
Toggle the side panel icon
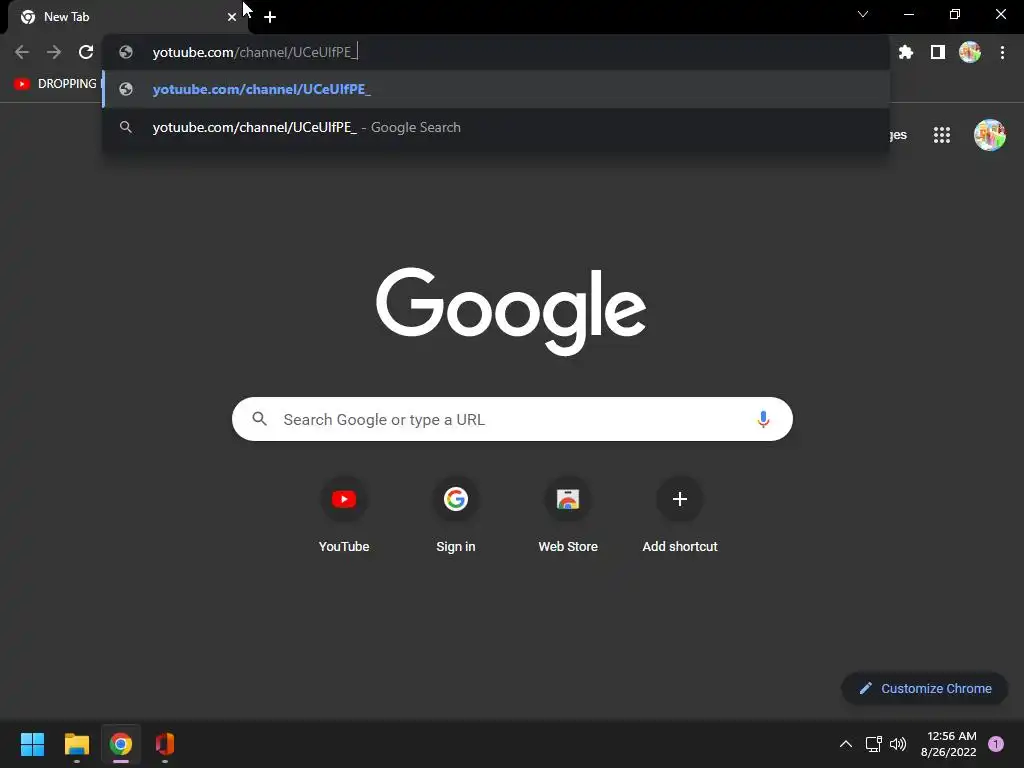point(938,52)
